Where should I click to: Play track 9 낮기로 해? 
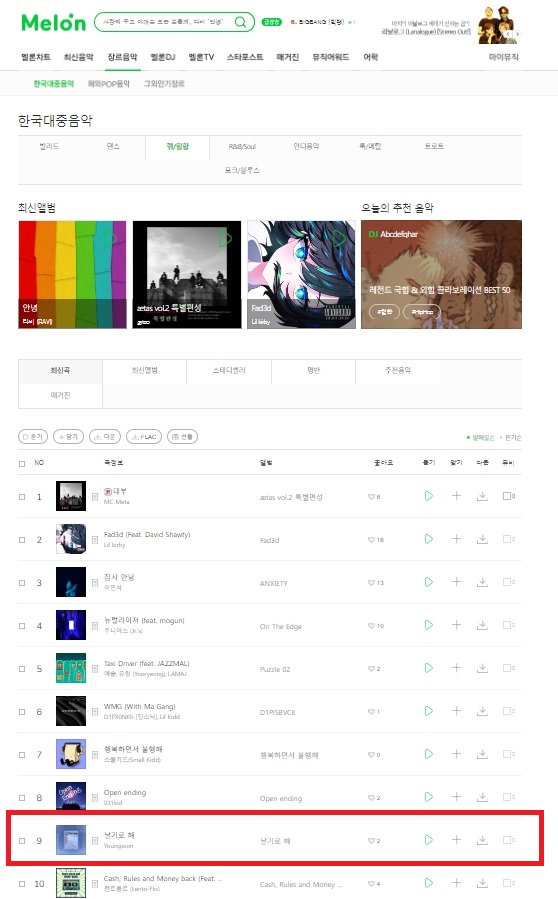(428, 840)
